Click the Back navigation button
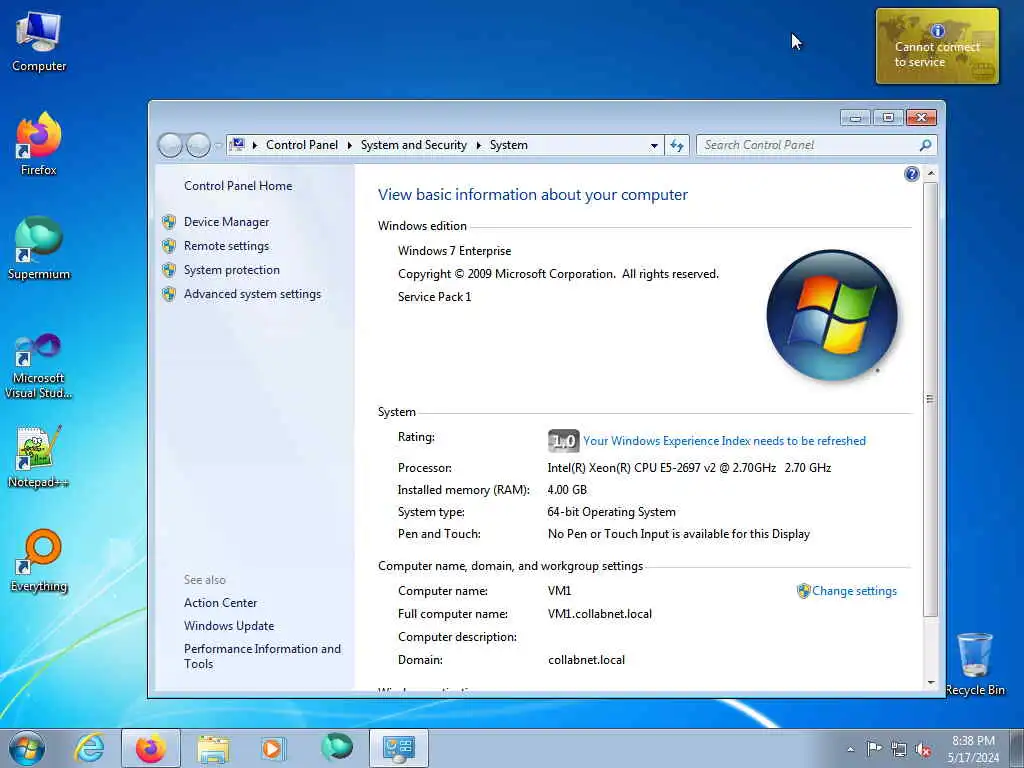The width and height of the screenshot is (1024, 768). tap(170, 145)
